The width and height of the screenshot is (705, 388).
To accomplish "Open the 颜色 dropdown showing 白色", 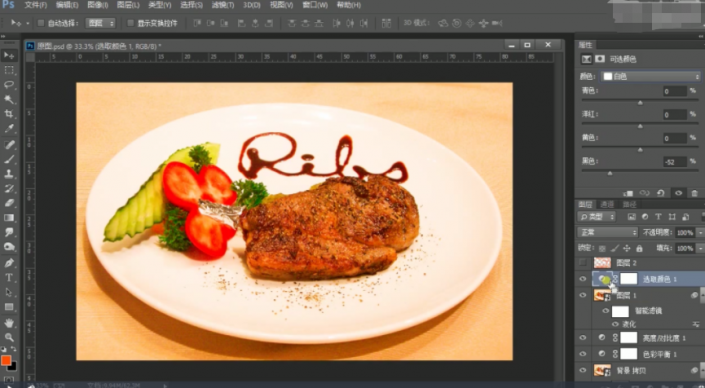I will [651, 76].
